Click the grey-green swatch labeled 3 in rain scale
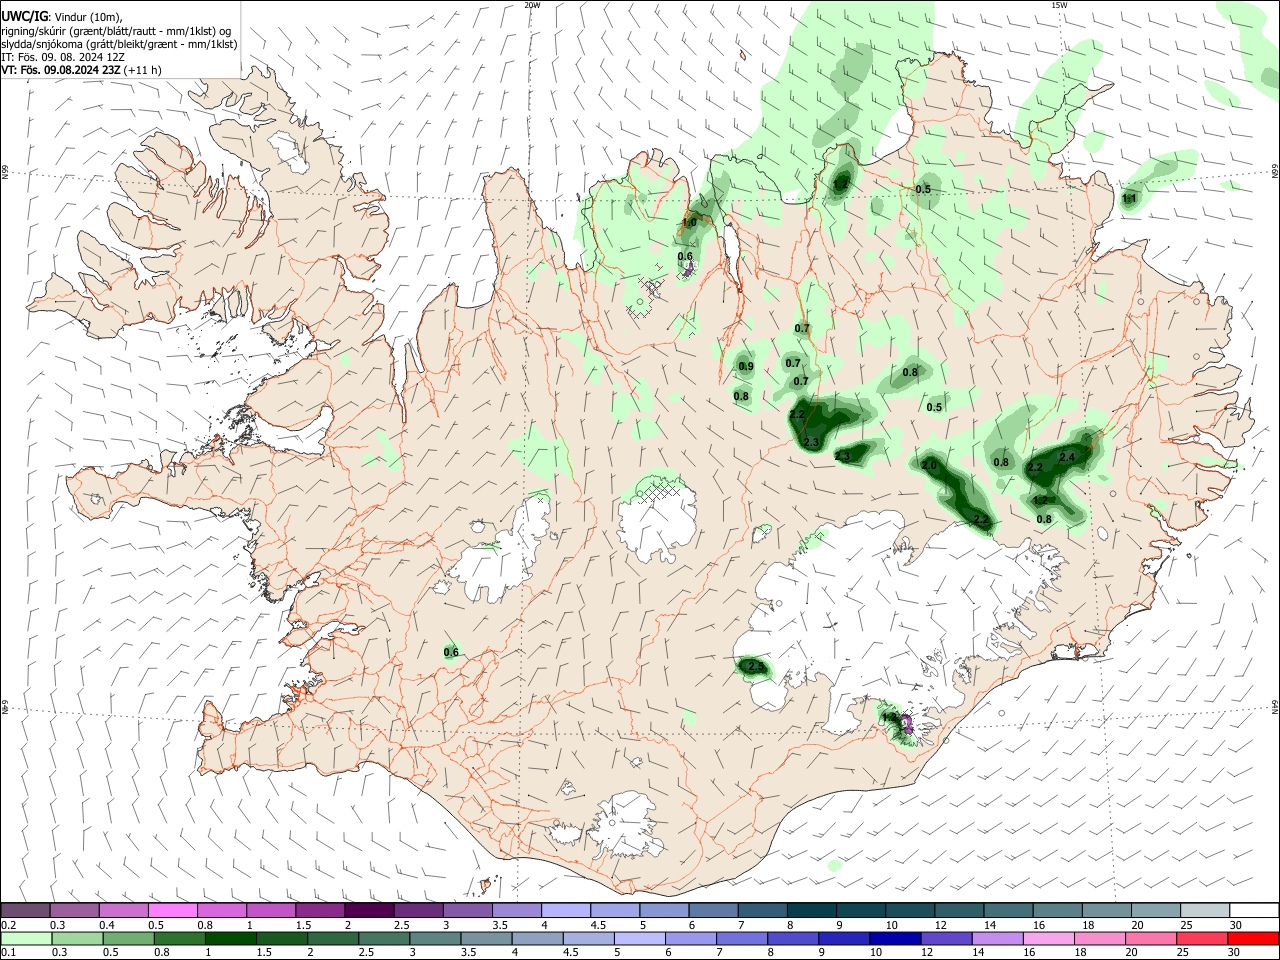Image resolution: width=1280 pixels, height=960 pixels. [x=434, y=939]
